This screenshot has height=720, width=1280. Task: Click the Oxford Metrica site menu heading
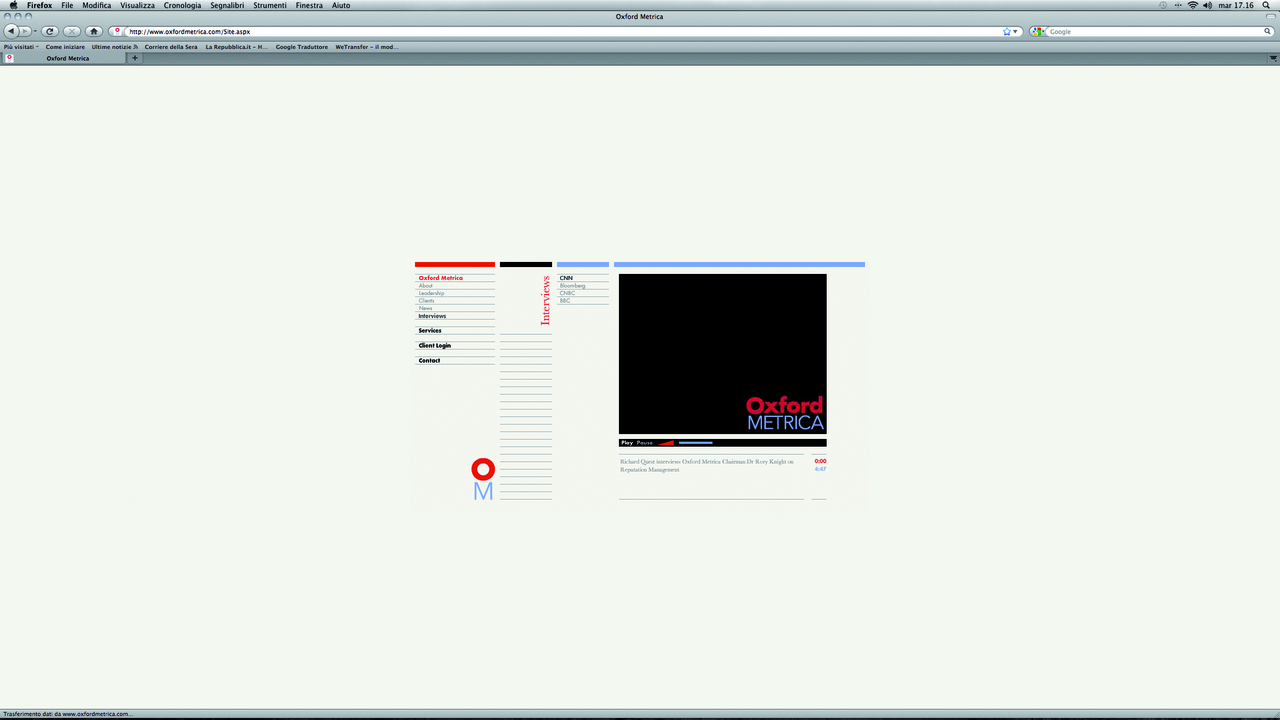pyautogui.click(x=440, y=278)
